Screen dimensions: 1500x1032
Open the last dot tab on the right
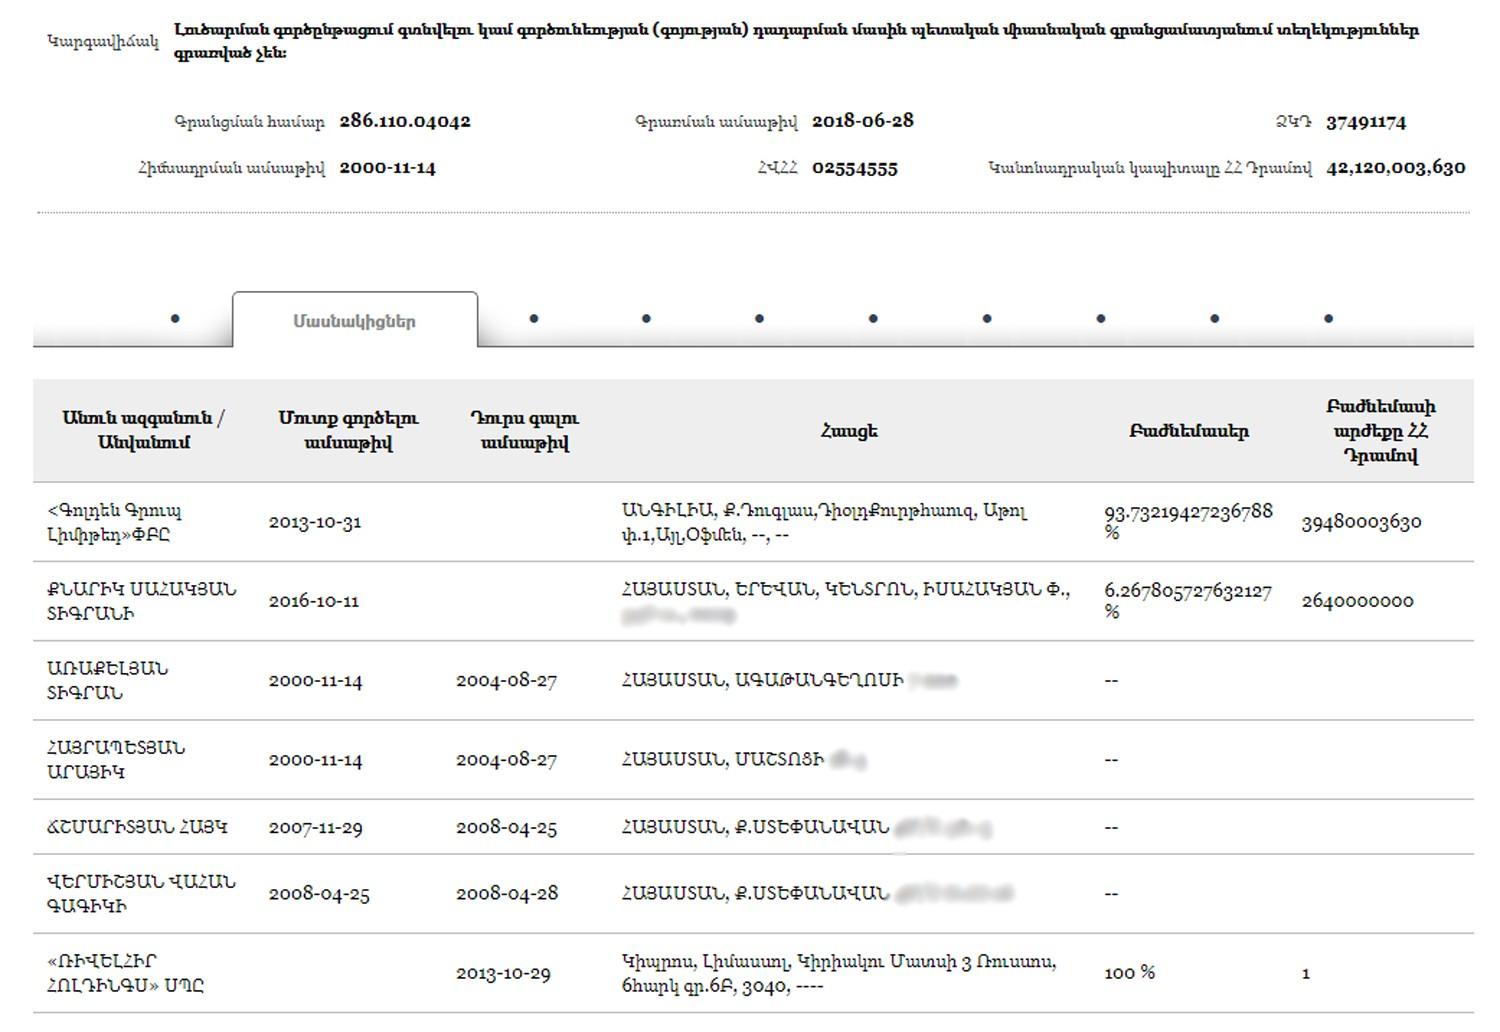coord(1328,319)
